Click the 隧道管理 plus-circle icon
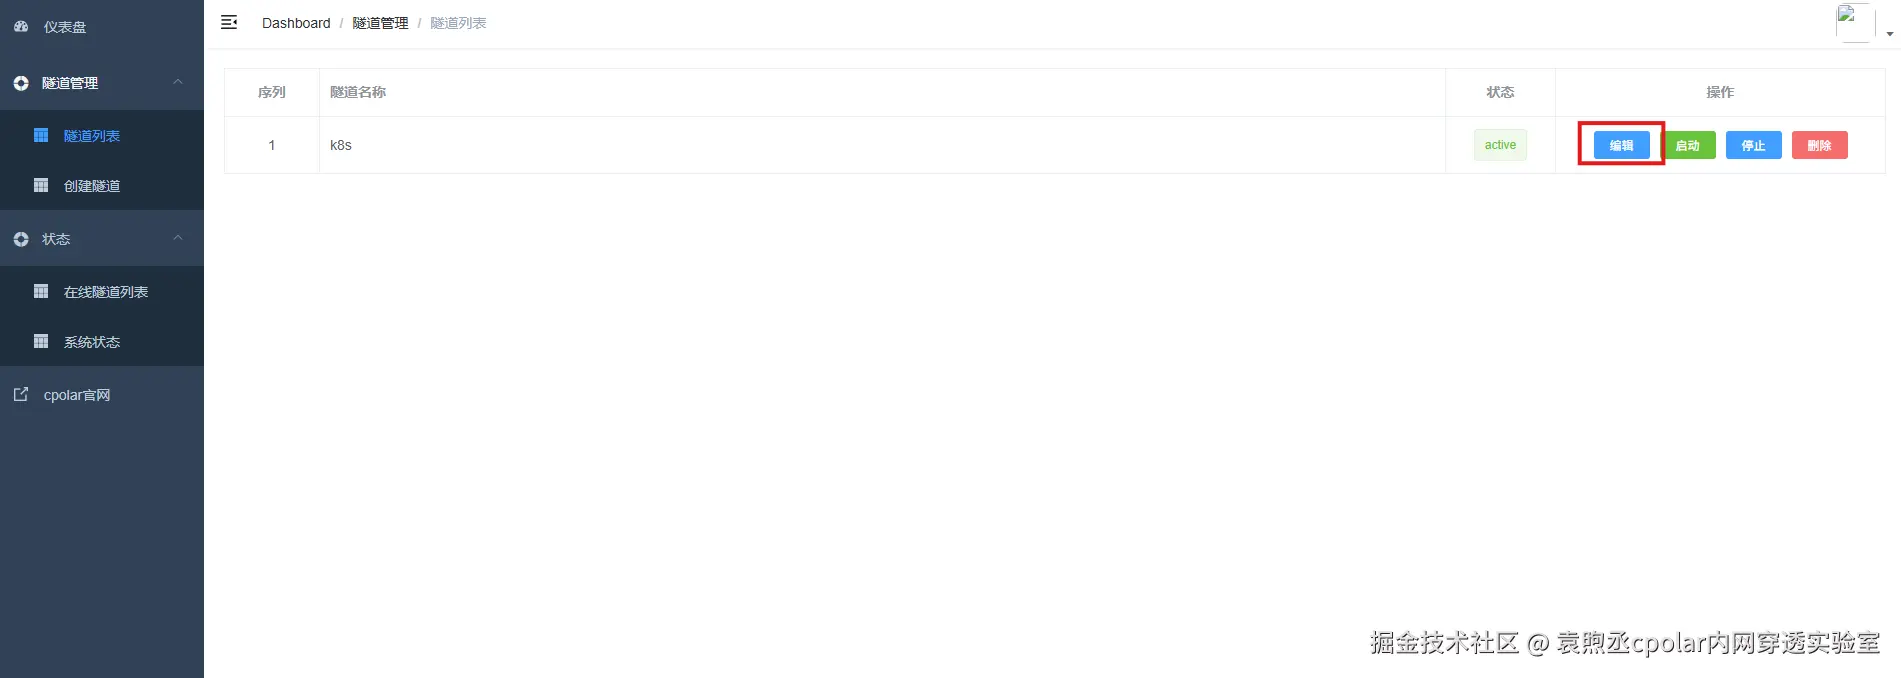 click(x=21, y=83)
